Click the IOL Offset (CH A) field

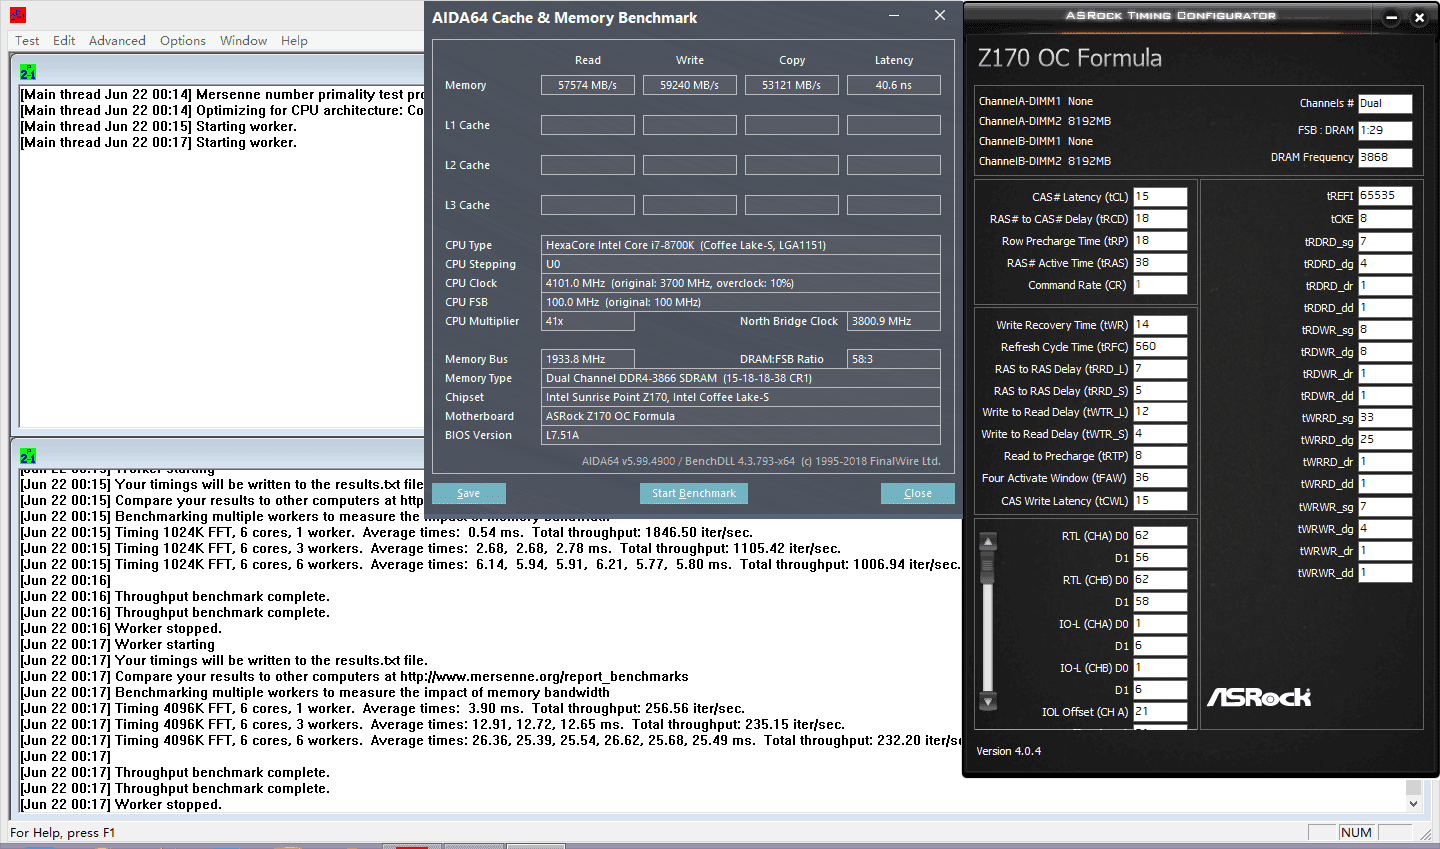pyautogui.click(x=1160, y=712)
